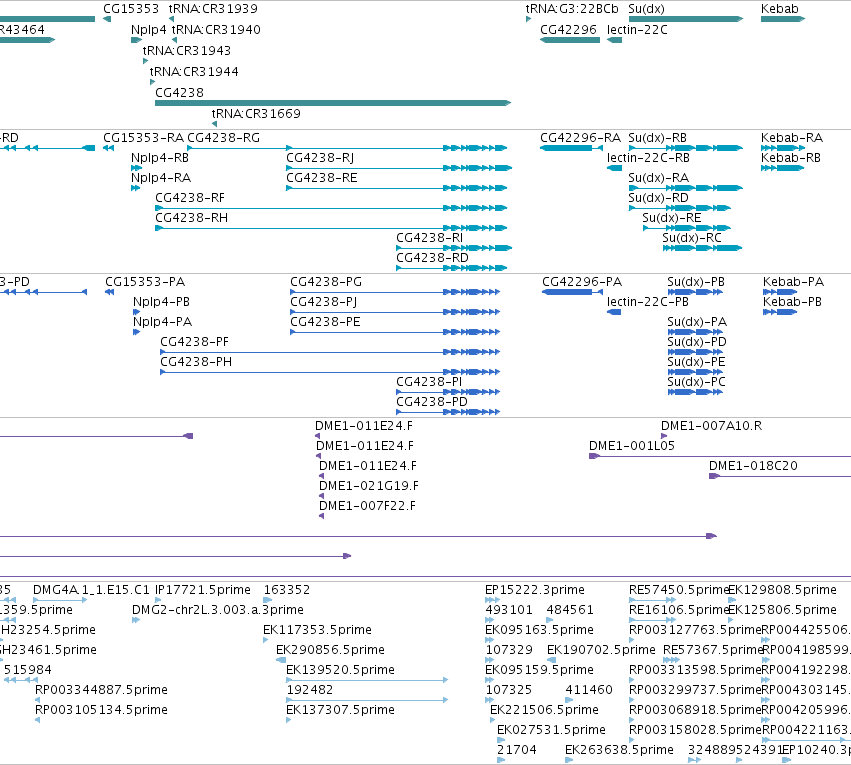Select the Su(dx)-RD transcript label
This screenshot has width=851, height=765.
click(659, 198)
